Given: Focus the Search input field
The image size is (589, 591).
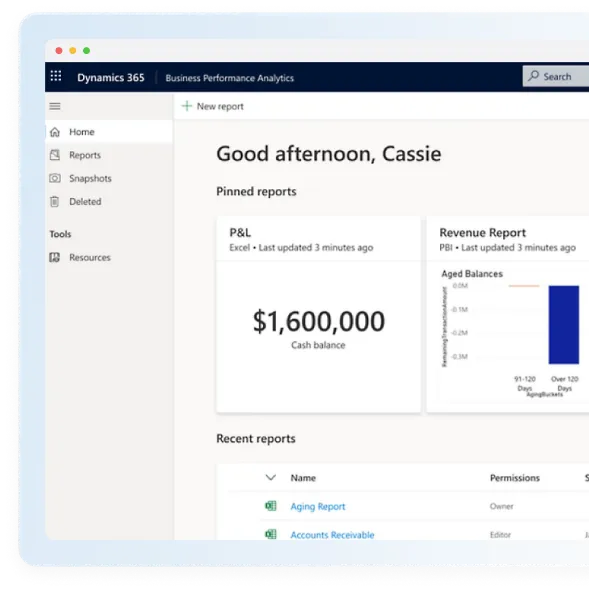Looking at the screenshot, I should click(x=556, y=77).
